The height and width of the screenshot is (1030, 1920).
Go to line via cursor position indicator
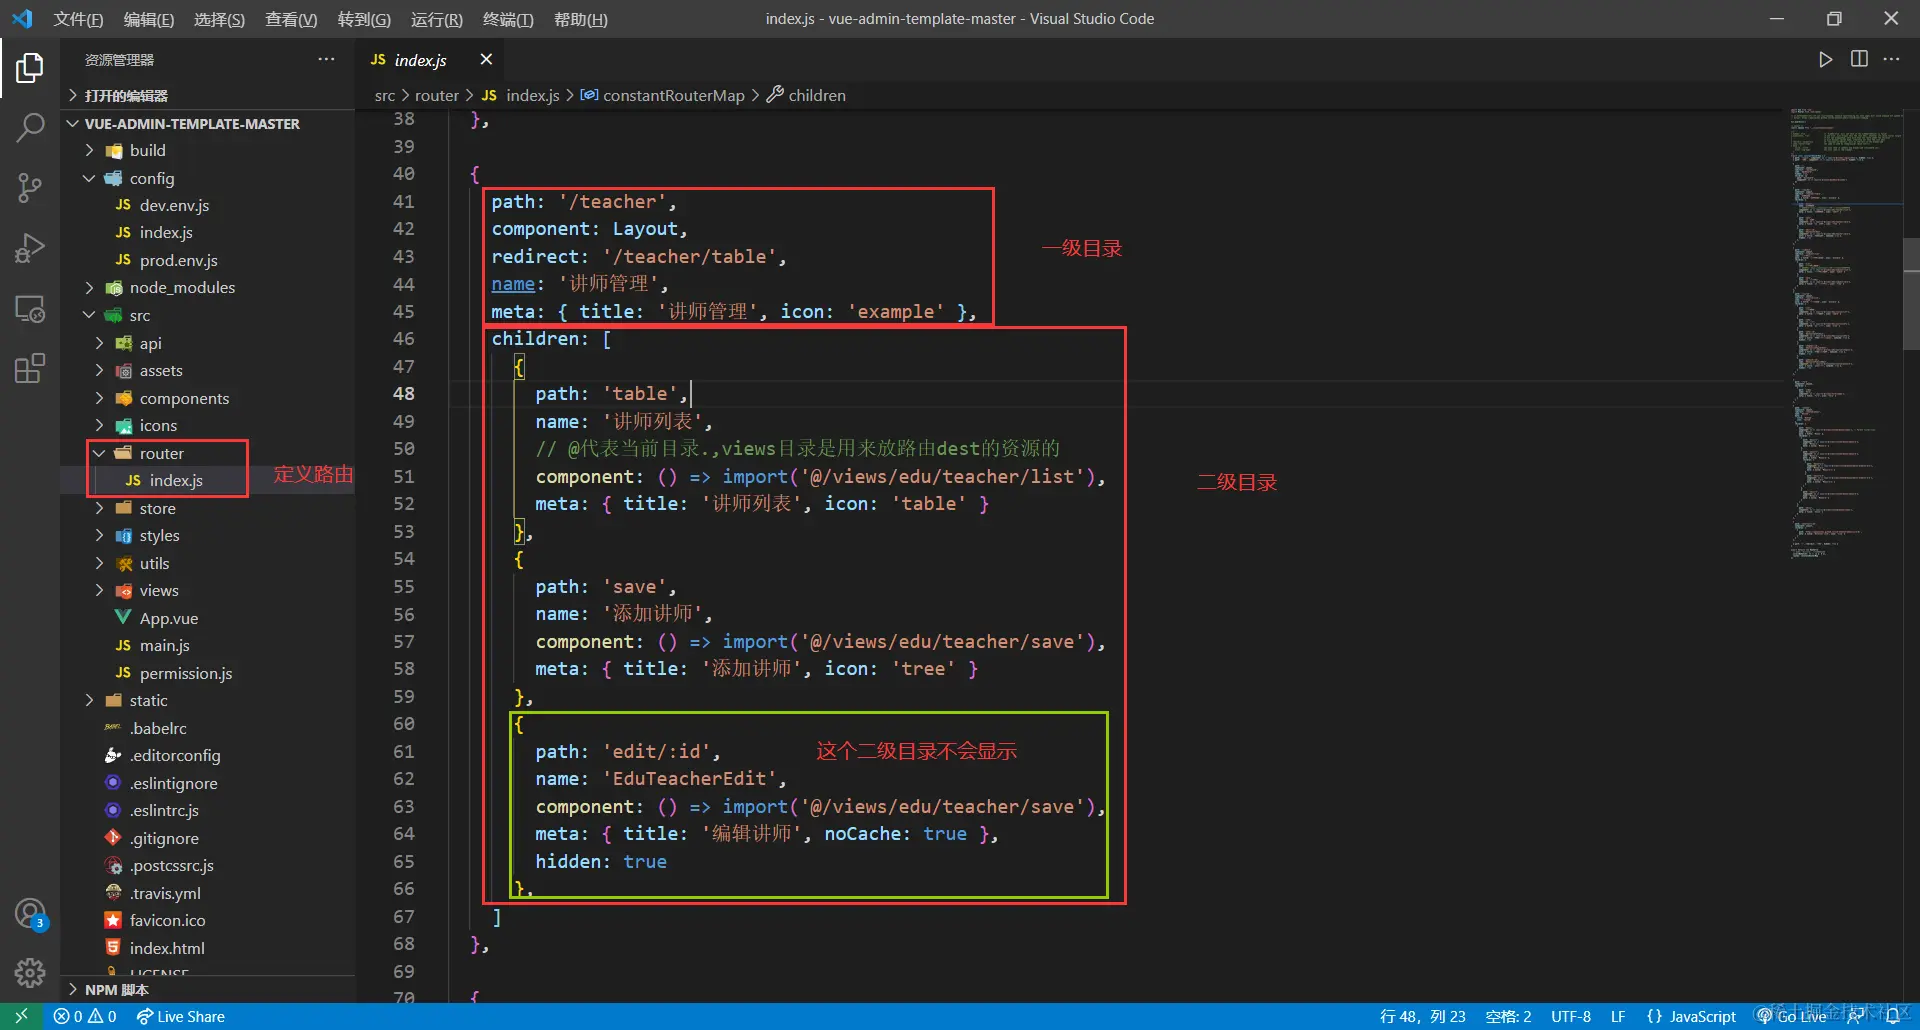point(1423,1016)
